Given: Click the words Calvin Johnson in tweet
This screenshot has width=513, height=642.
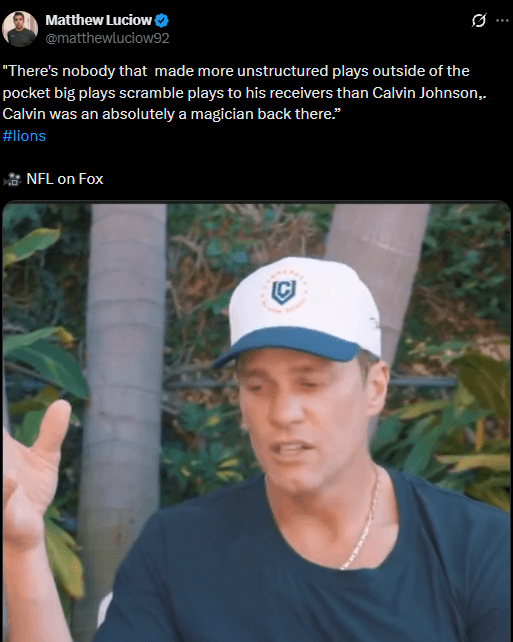Looking at the screenshot, I should (x=426, y=93).
